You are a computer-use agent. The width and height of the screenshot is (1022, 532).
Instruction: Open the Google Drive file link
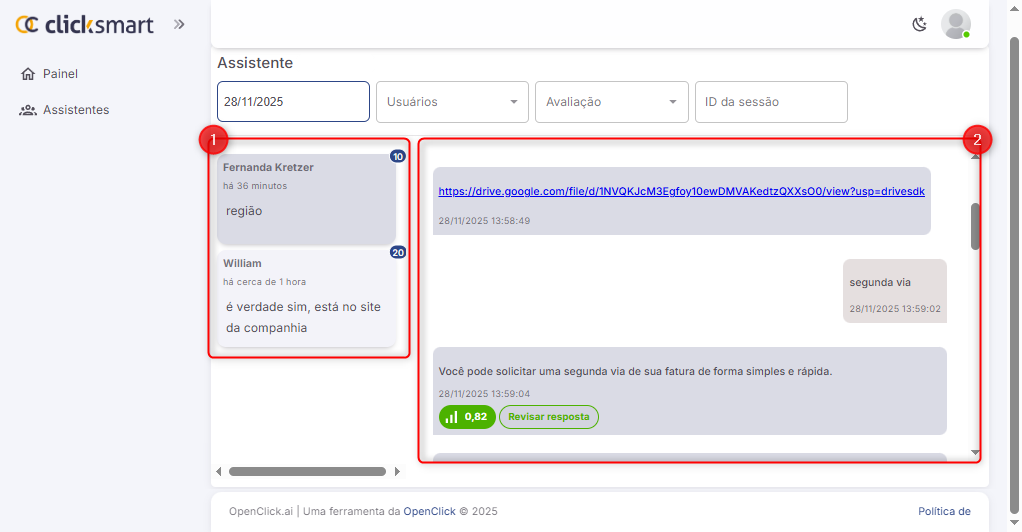pos(681,191)
